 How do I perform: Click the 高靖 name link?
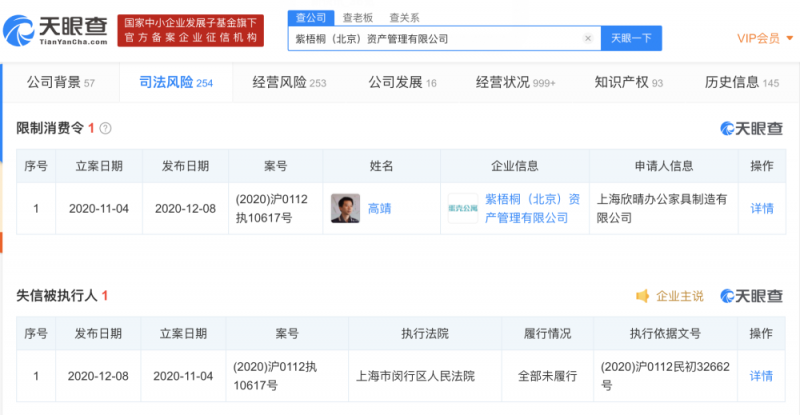(379, 208)
